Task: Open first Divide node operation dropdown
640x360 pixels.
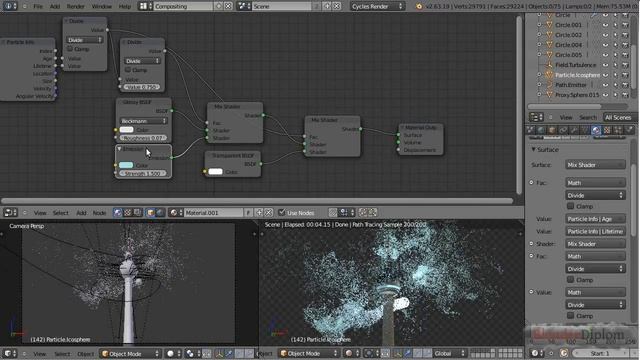Action: point(84,40)
